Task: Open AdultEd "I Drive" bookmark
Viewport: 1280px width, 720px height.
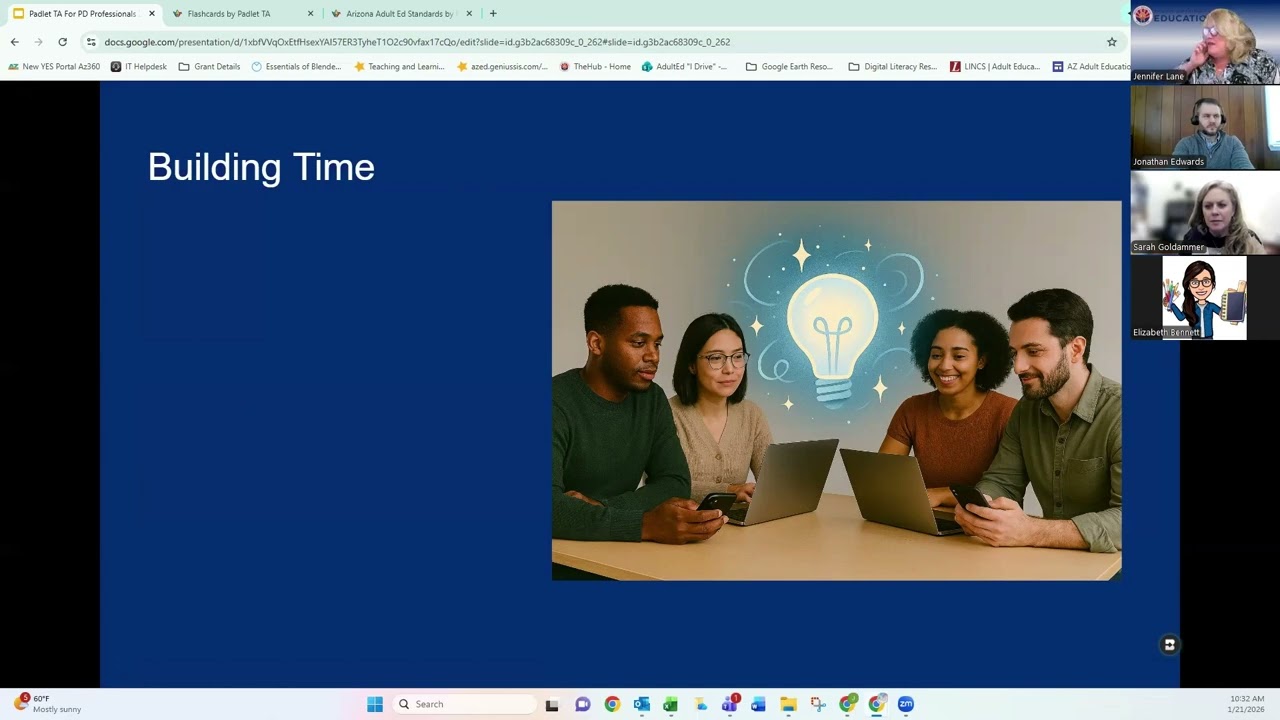Action: (684, 67)
